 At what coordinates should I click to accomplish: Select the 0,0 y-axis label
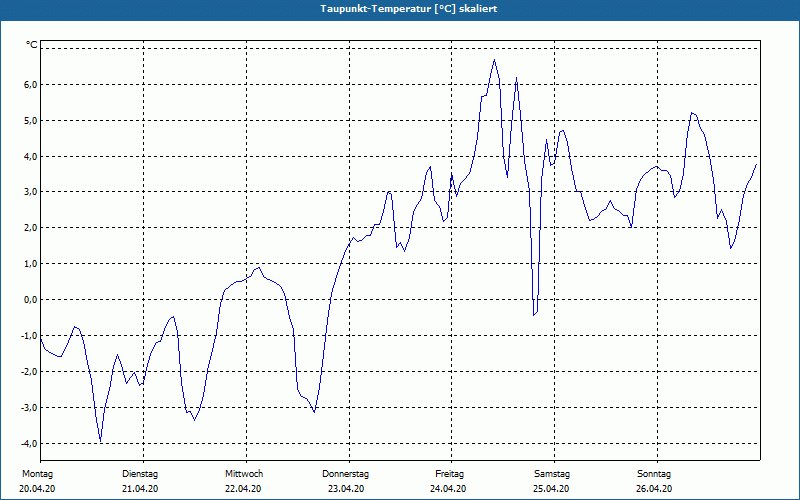tap(31, 299)
